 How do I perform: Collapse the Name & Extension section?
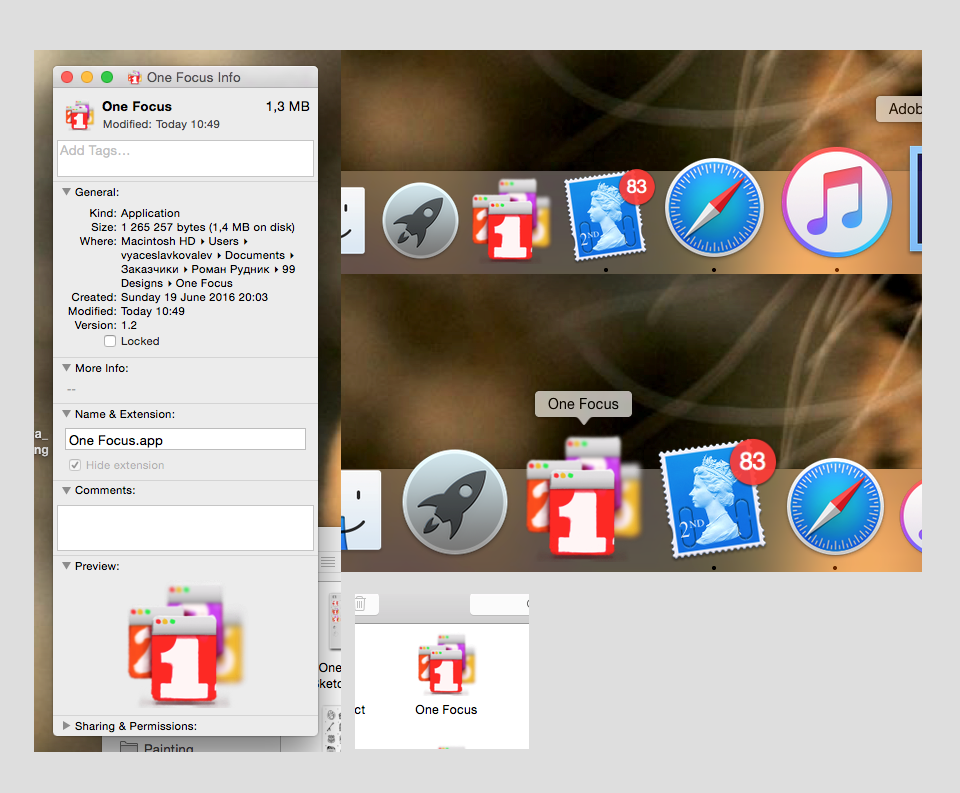coord(66,414)
